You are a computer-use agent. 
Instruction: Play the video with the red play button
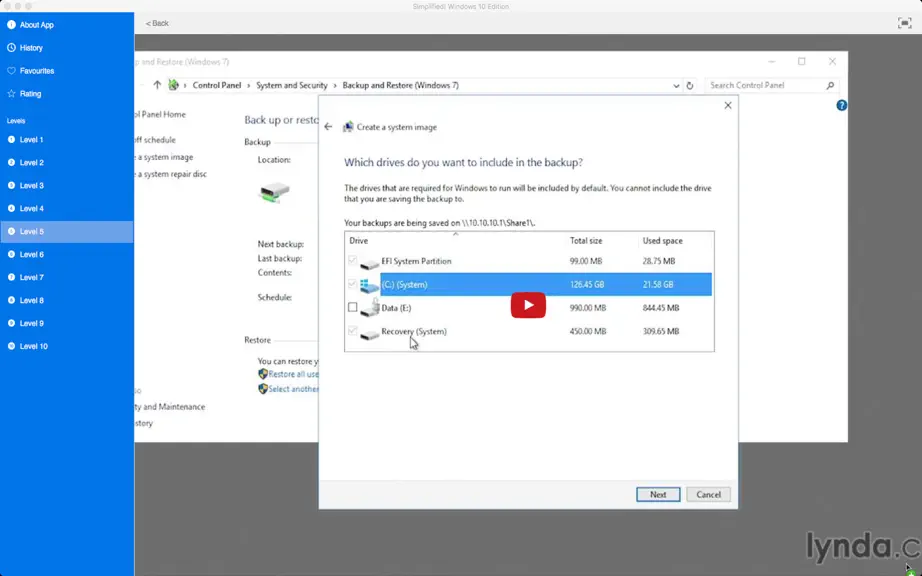pyautogui.click(x=528, y=305)
